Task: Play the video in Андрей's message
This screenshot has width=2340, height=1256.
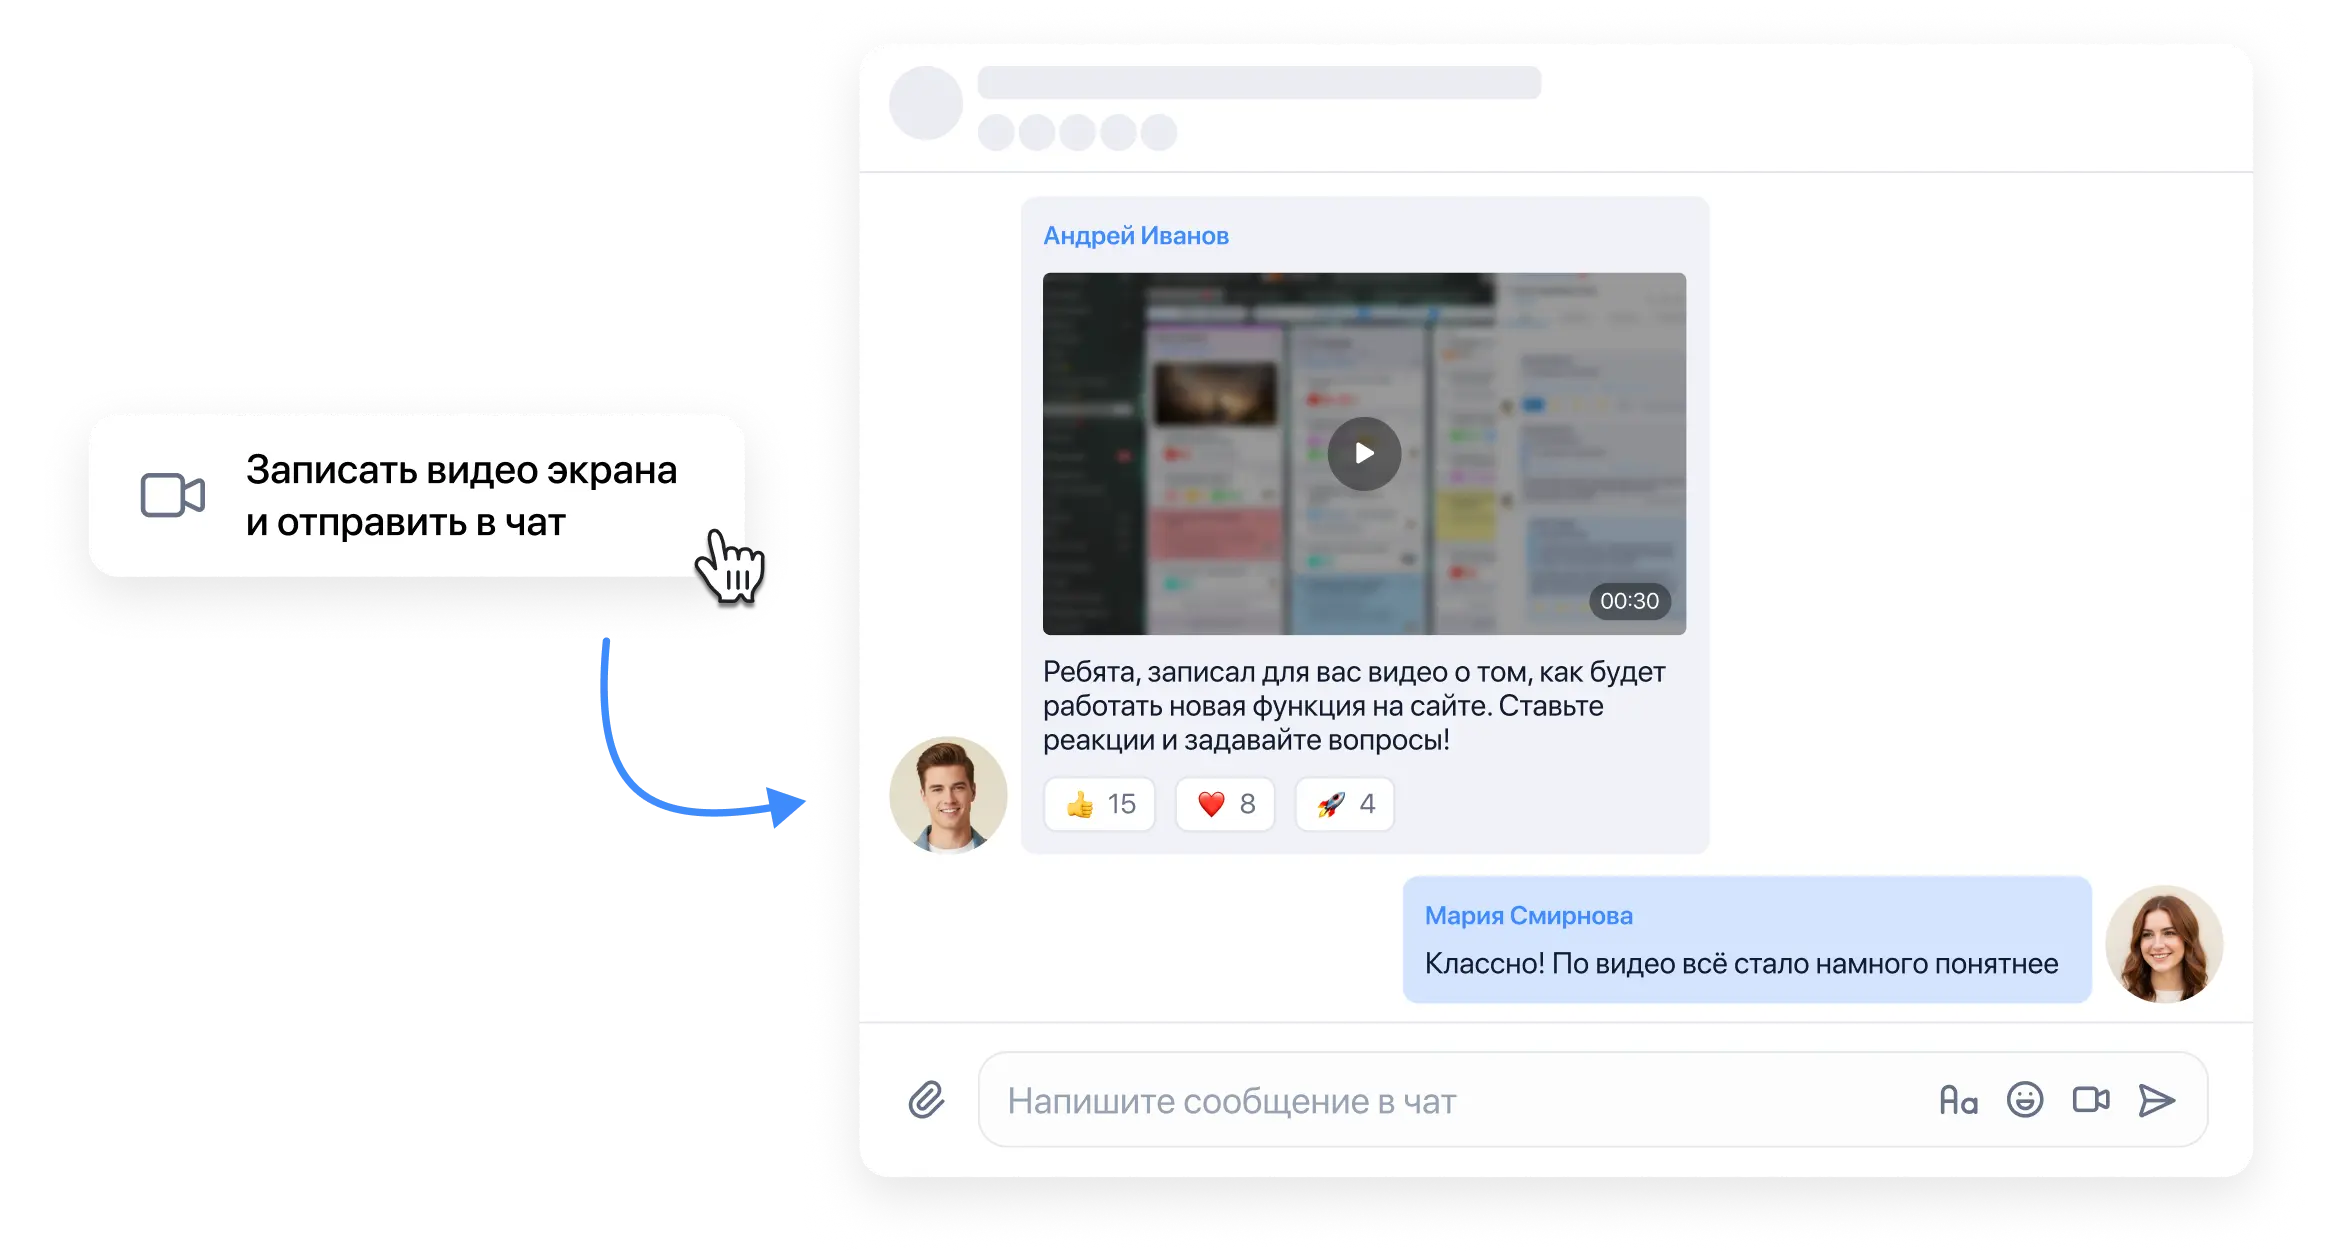Action: (1364, 453)
